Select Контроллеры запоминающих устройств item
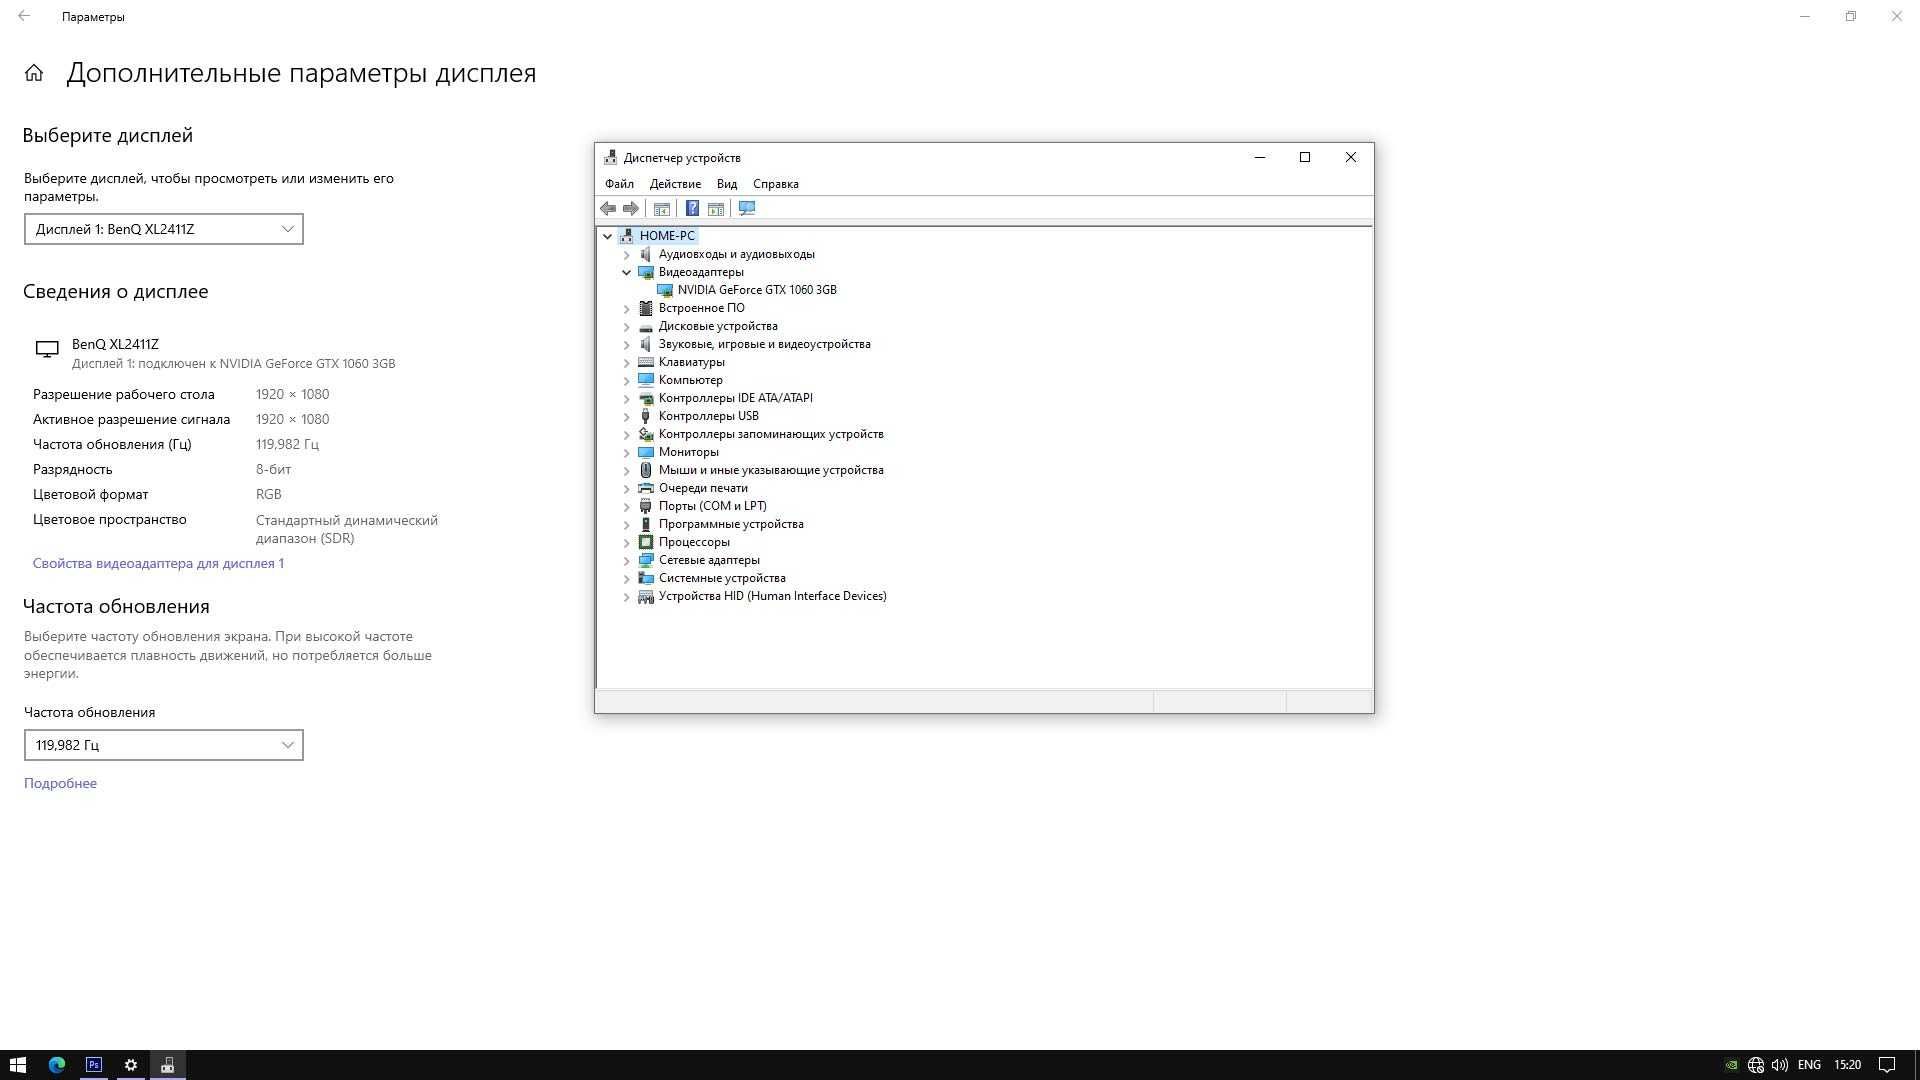Viewport: 1920px width, 1080px height. [x=771, y=434]
